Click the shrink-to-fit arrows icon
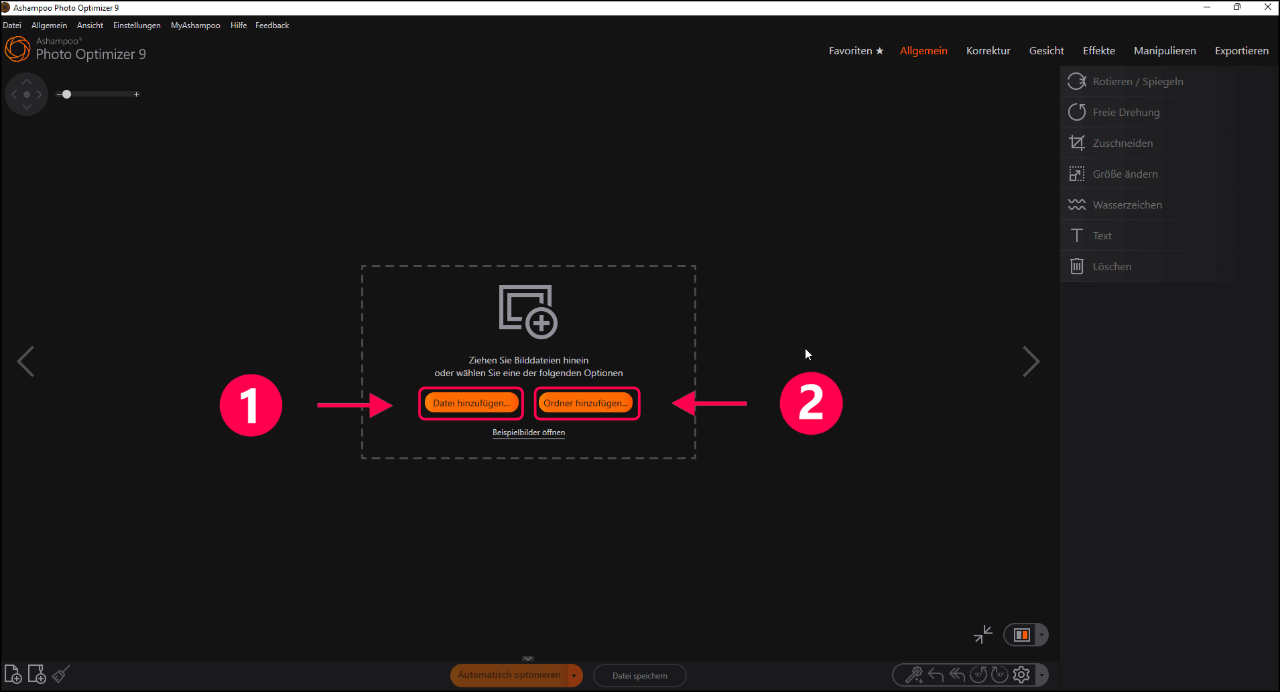The height and width of the screenshot is (692, 1280). (x=983, y=635)
